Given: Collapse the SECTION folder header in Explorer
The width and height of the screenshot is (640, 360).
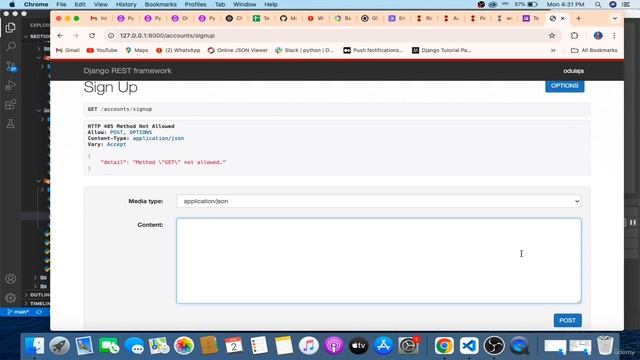Looking at the screenshot, I should tap(37, 36).
